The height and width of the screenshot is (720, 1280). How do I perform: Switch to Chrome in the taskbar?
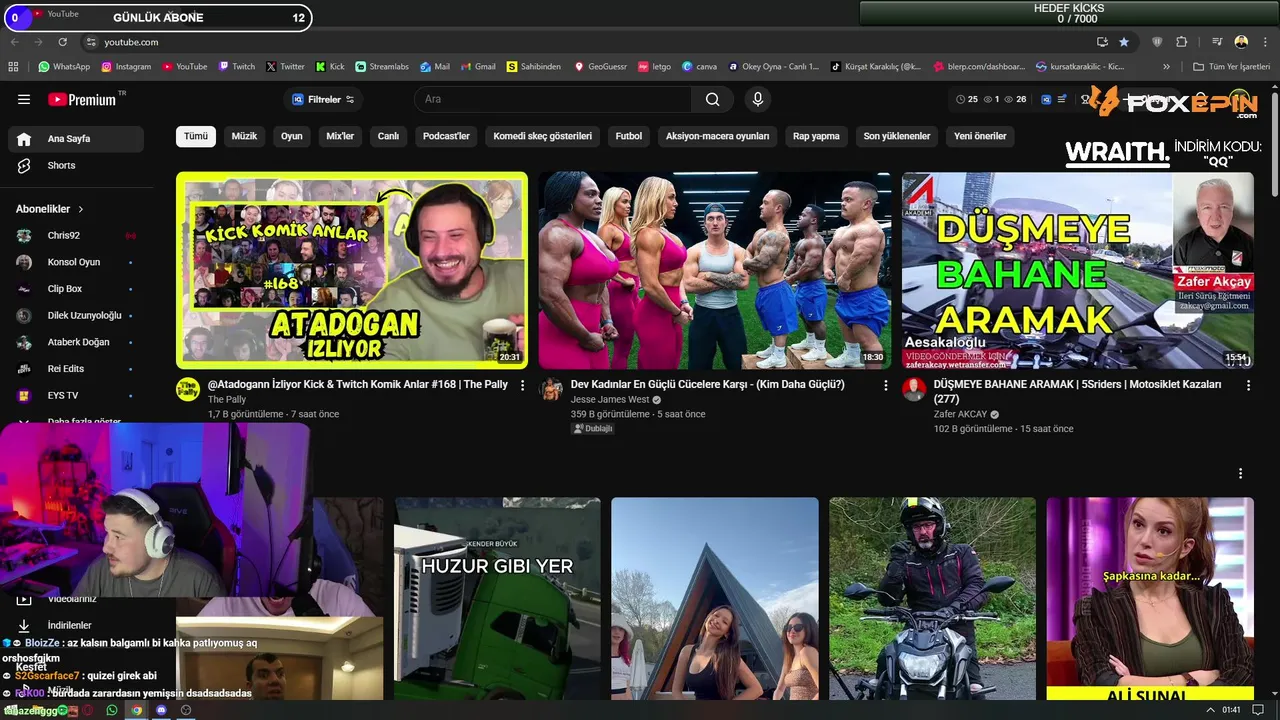(137, 710)
